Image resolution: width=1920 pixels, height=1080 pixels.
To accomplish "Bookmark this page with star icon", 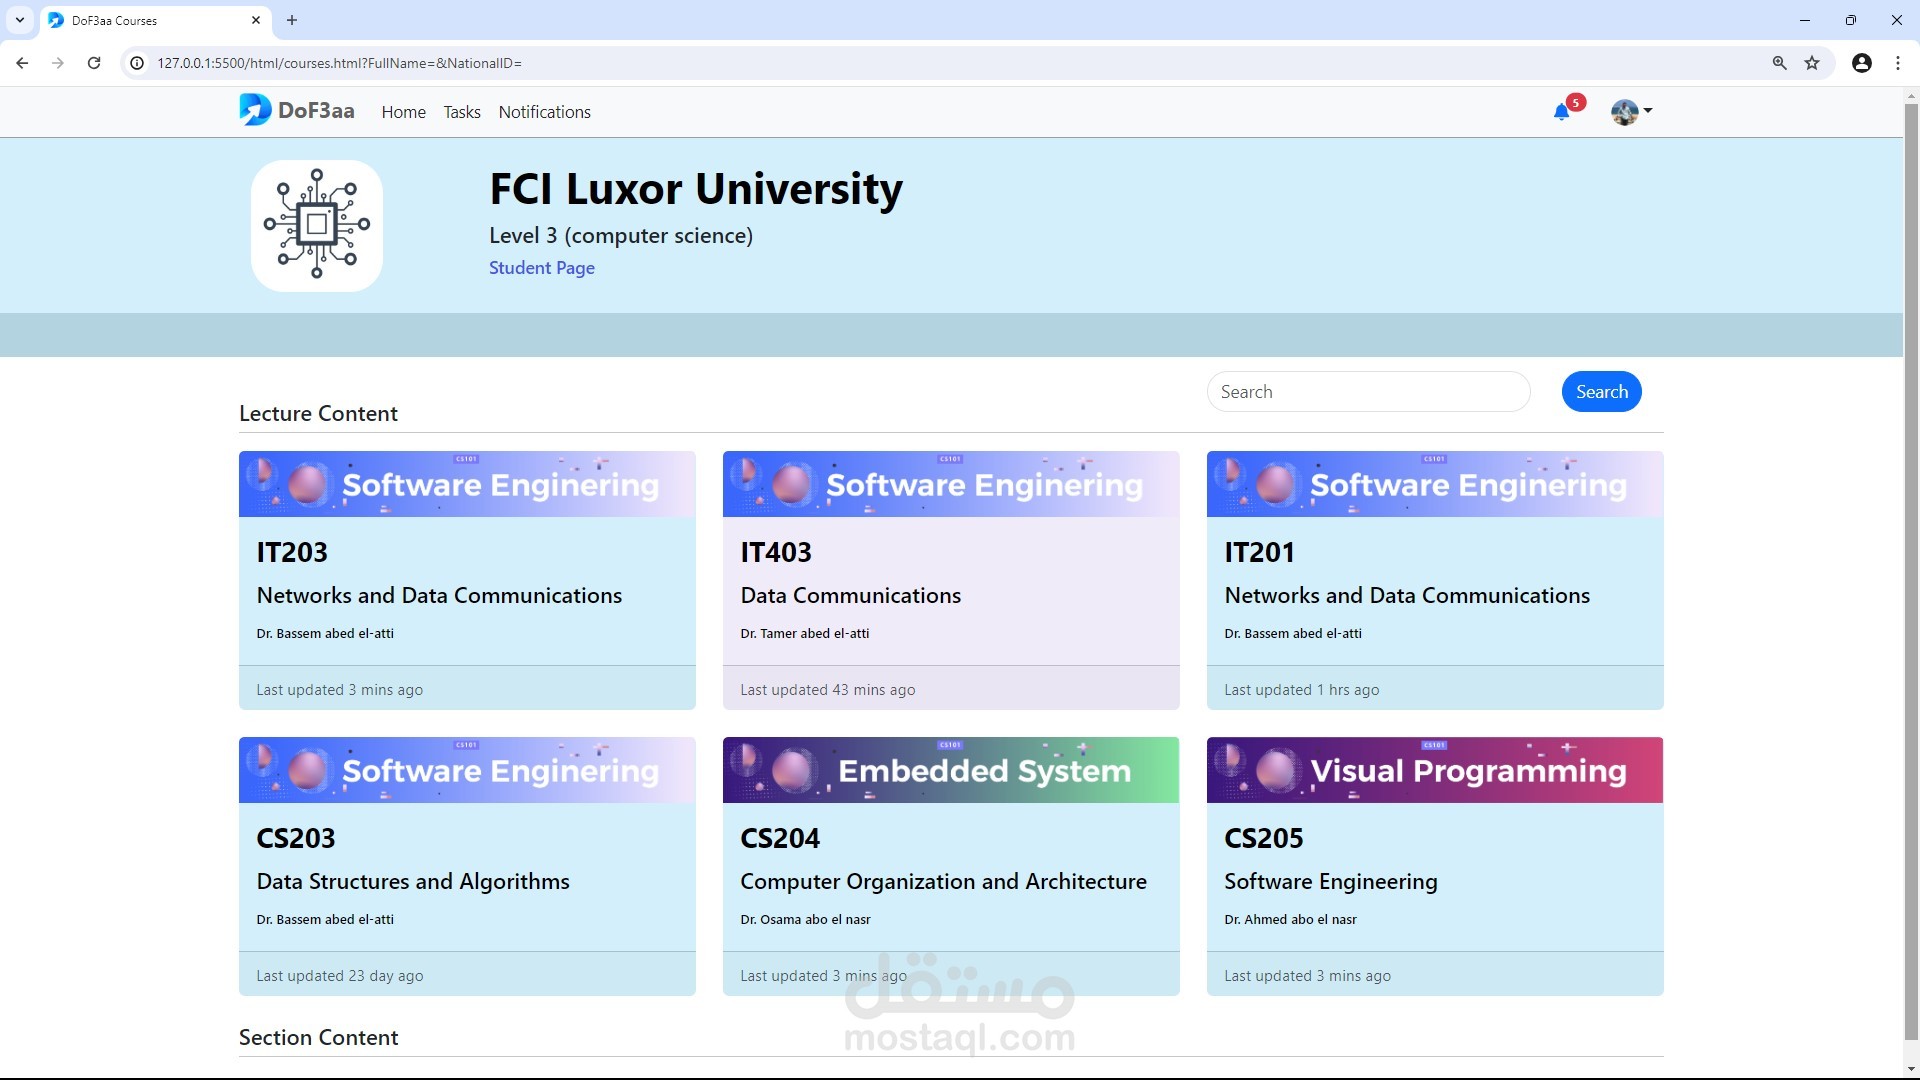I will point(1812,63).
